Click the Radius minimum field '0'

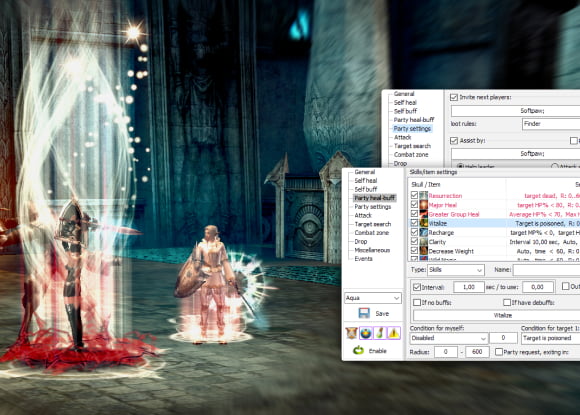pyautogui.click(x=446, y=352)
